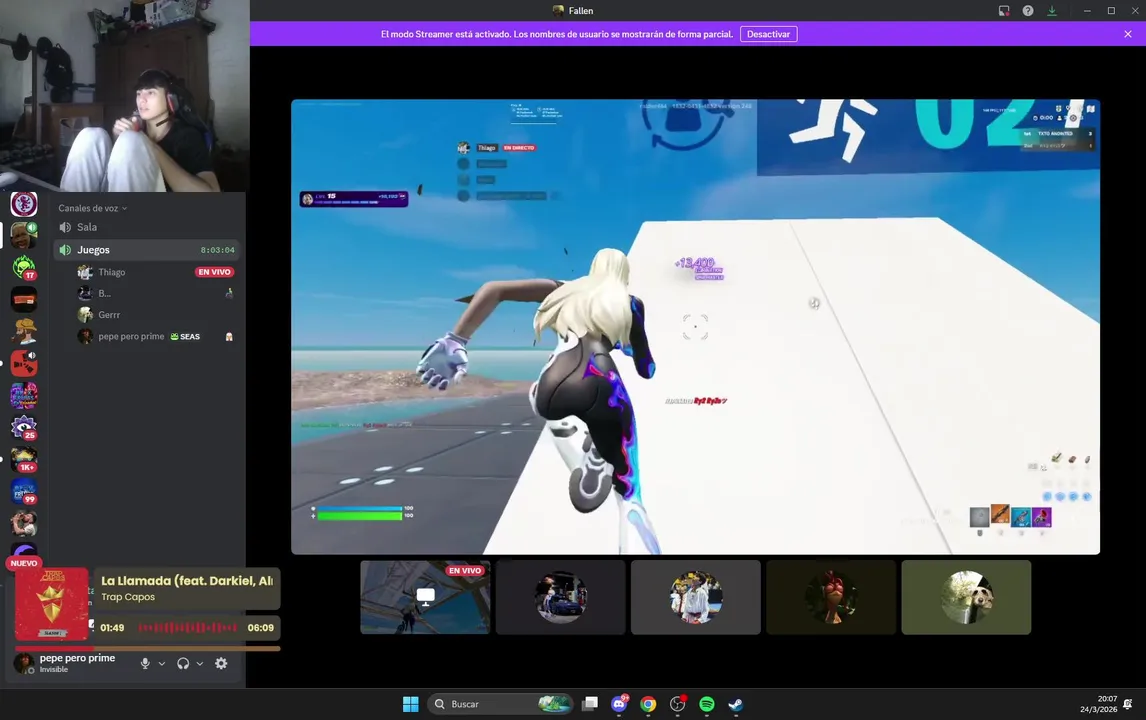Open the inbox icon in Discord title bar
The height and width of the screenshot is (720, 1146).
(x=1004, y=11)
